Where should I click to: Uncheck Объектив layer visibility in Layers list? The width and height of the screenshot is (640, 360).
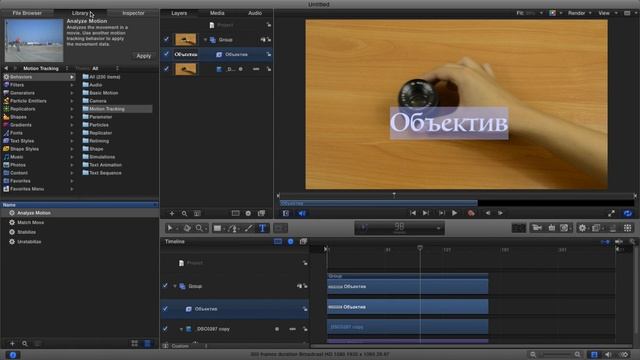[166, 54]
